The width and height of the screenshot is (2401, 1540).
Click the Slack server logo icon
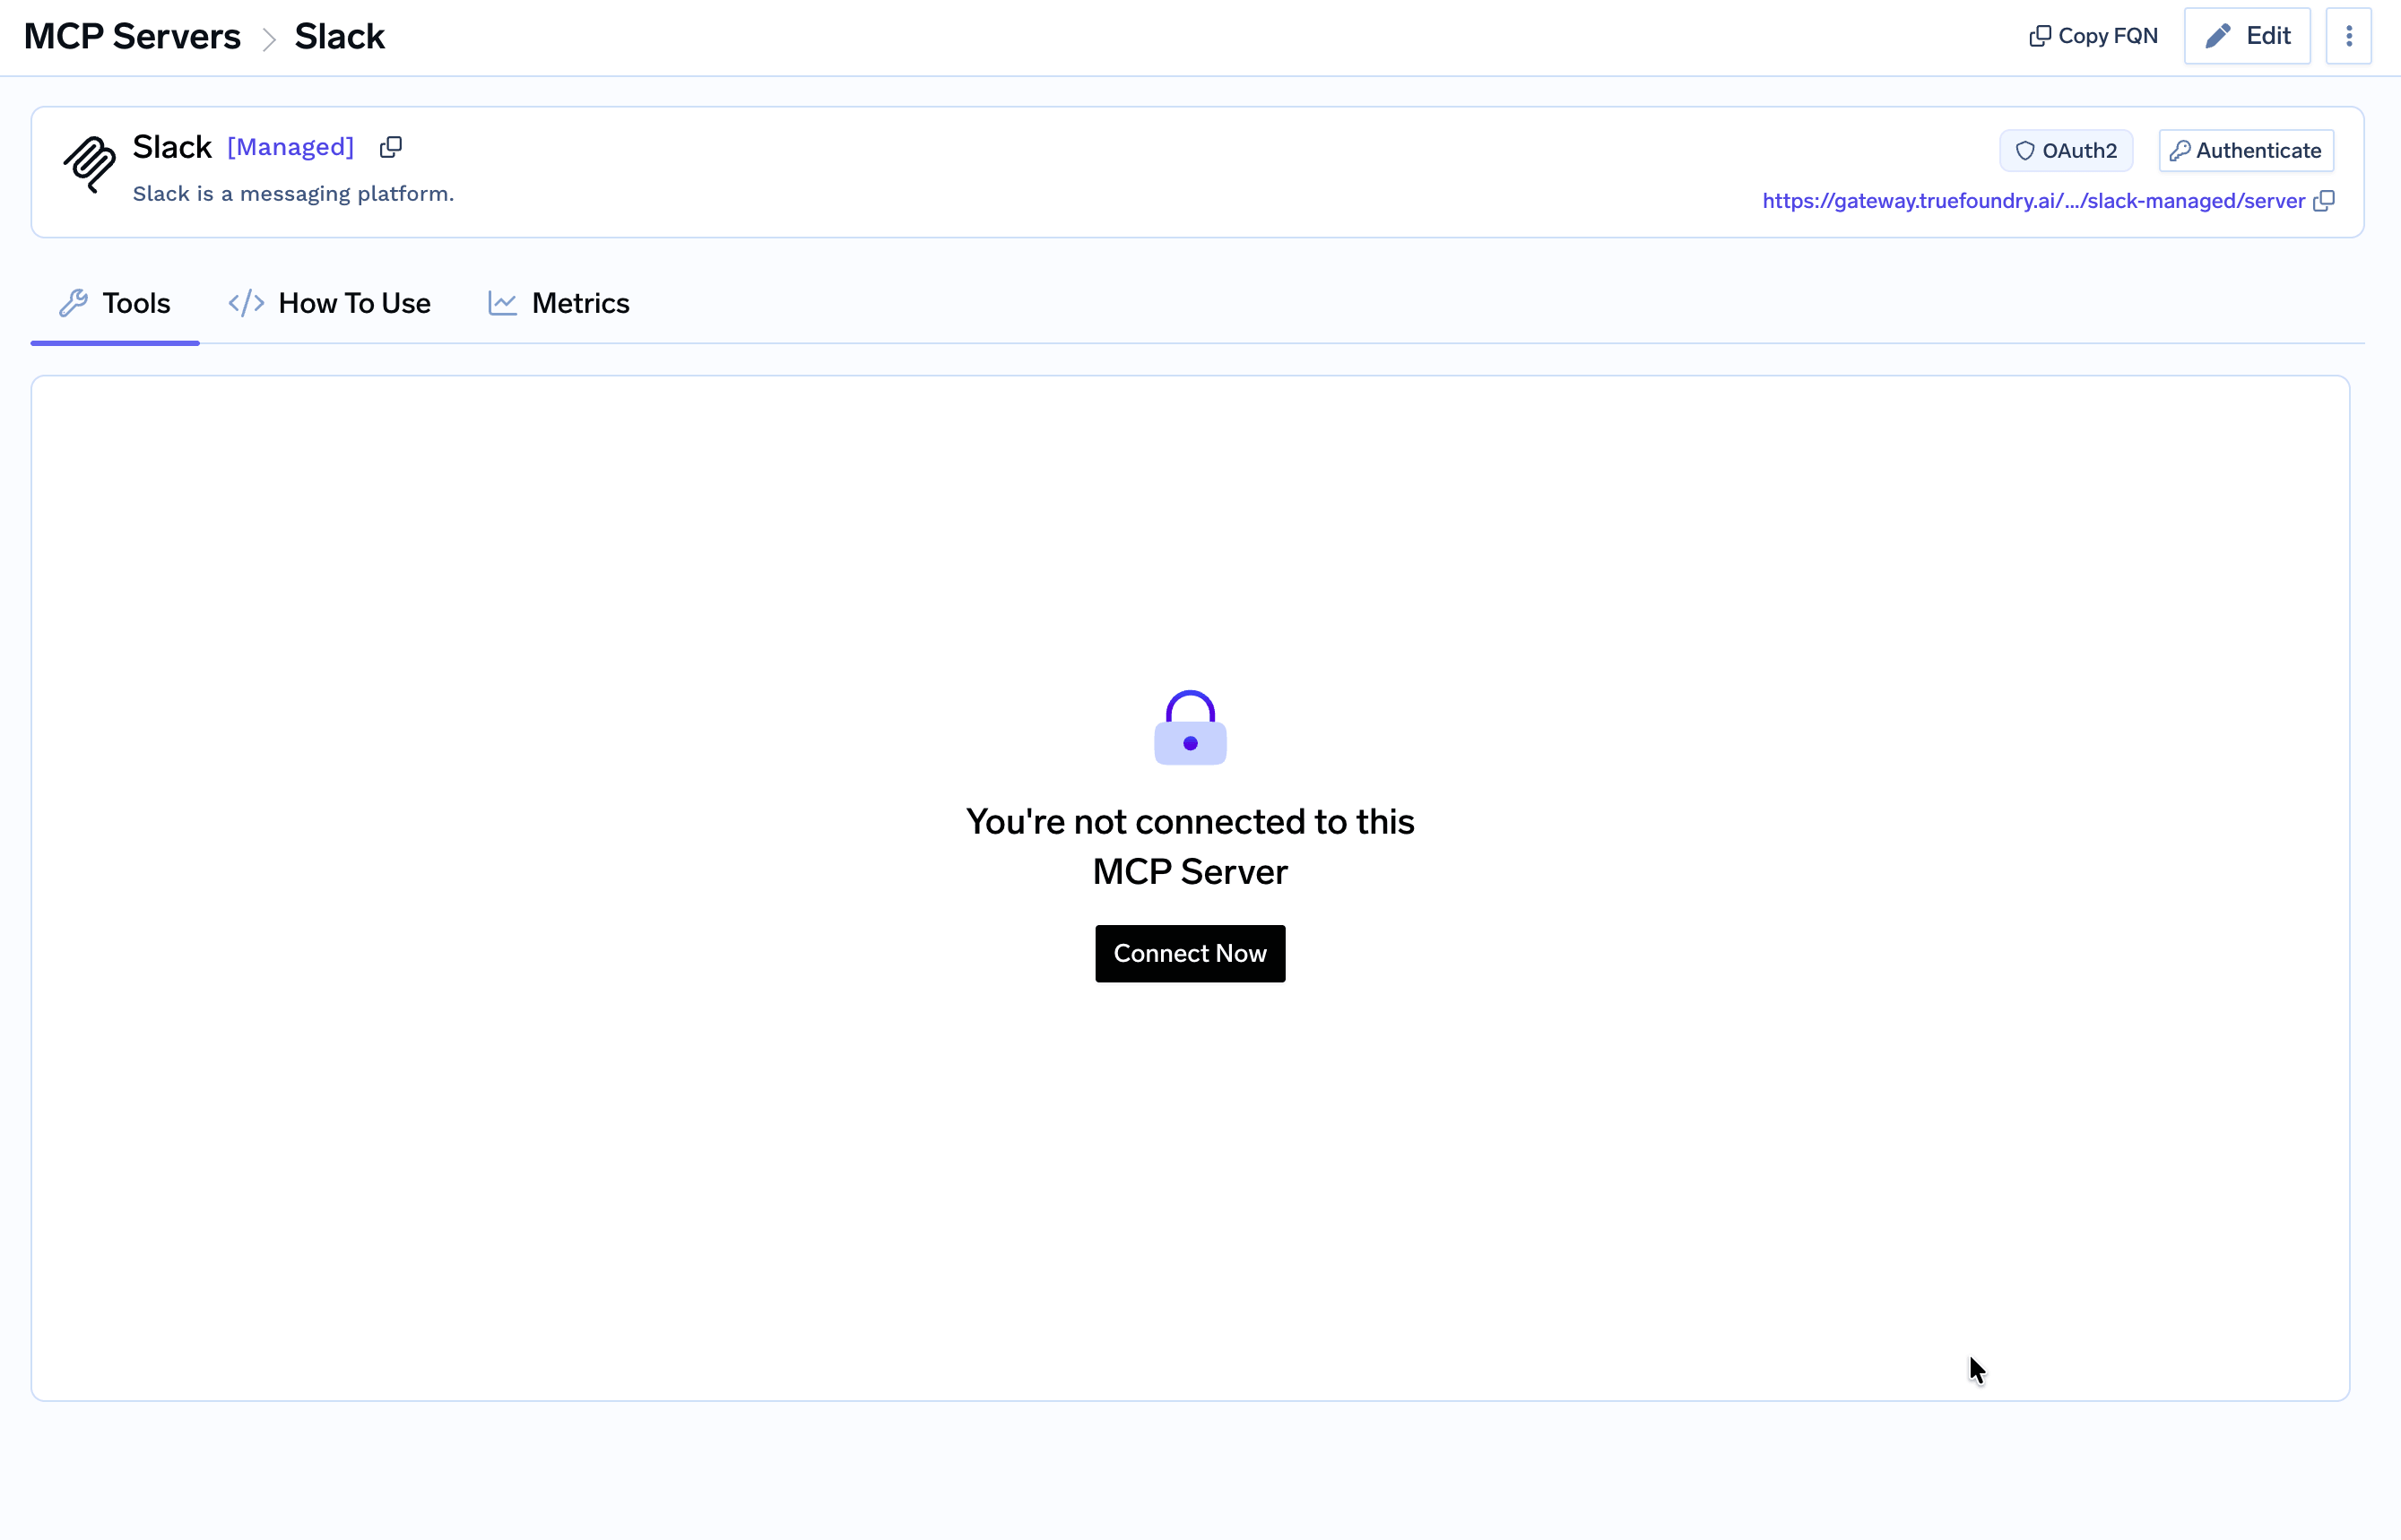coord(90,165)
